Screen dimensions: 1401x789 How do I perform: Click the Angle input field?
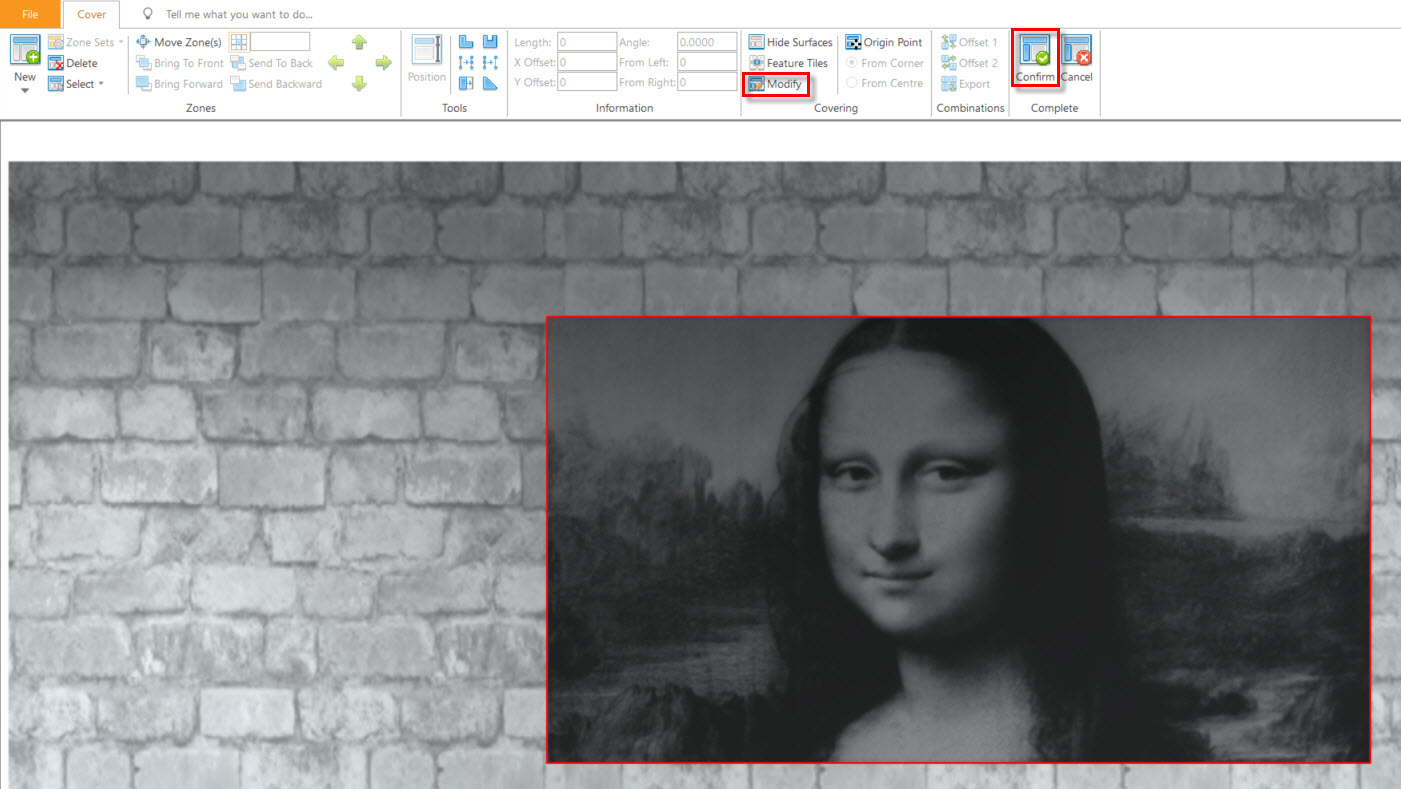[x=707, y=42]
